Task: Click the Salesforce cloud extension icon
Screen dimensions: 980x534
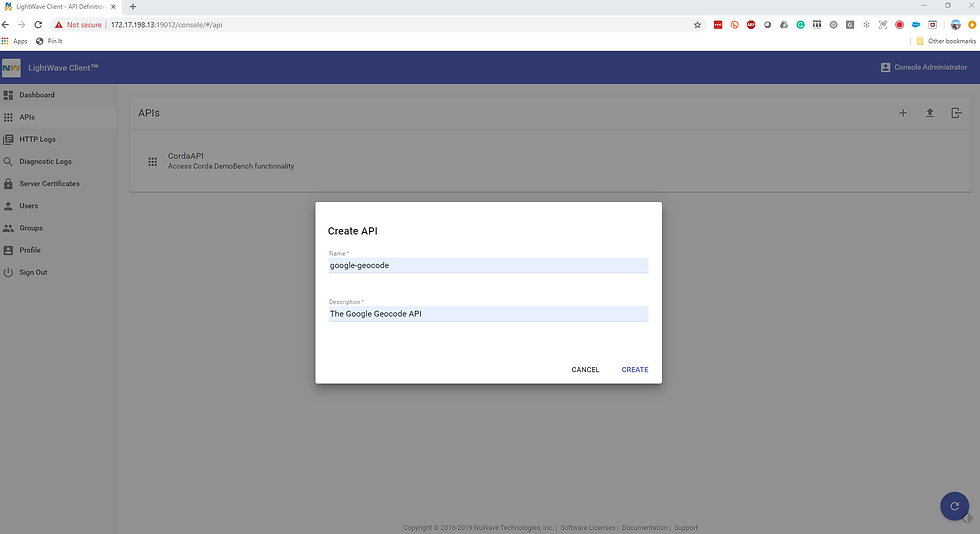Action: coord(916,25)
